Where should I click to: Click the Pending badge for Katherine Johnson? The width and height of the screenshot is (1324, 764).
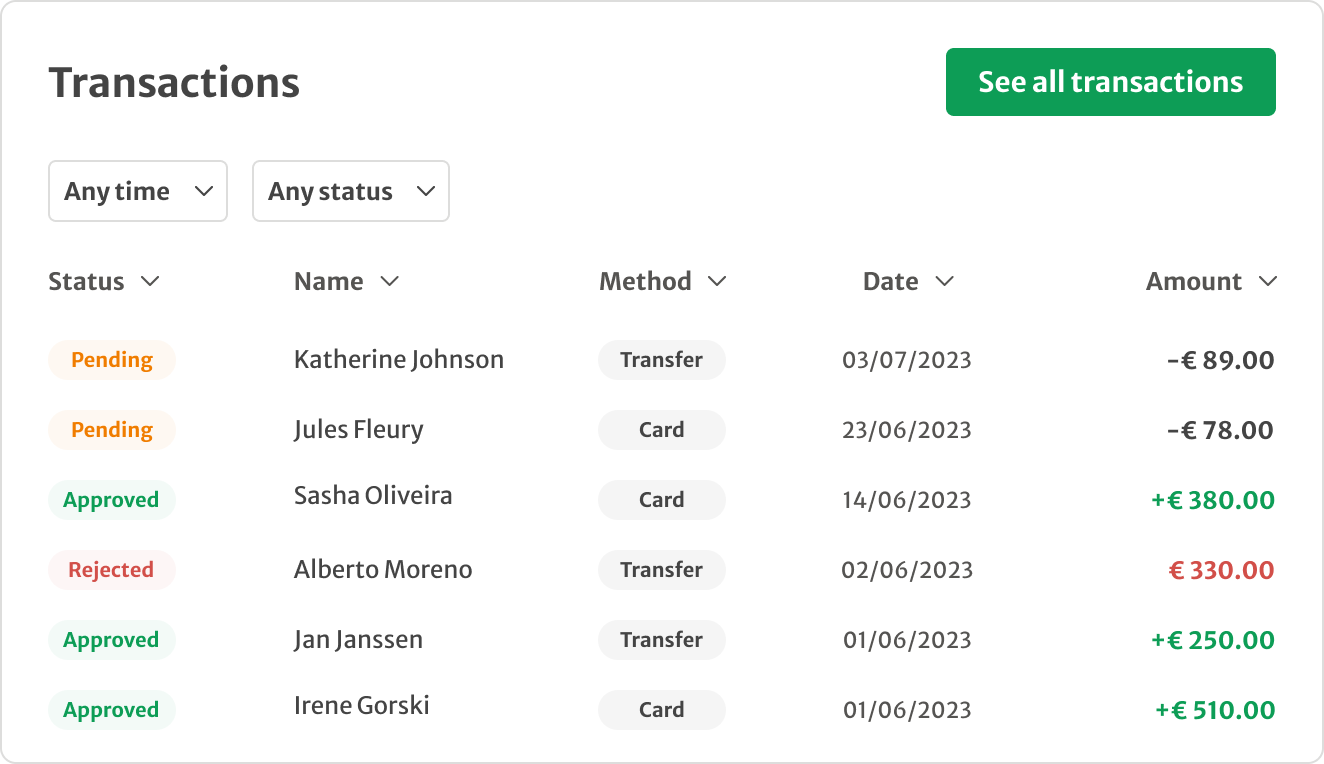pyautogui.click(x=112, y=360)
